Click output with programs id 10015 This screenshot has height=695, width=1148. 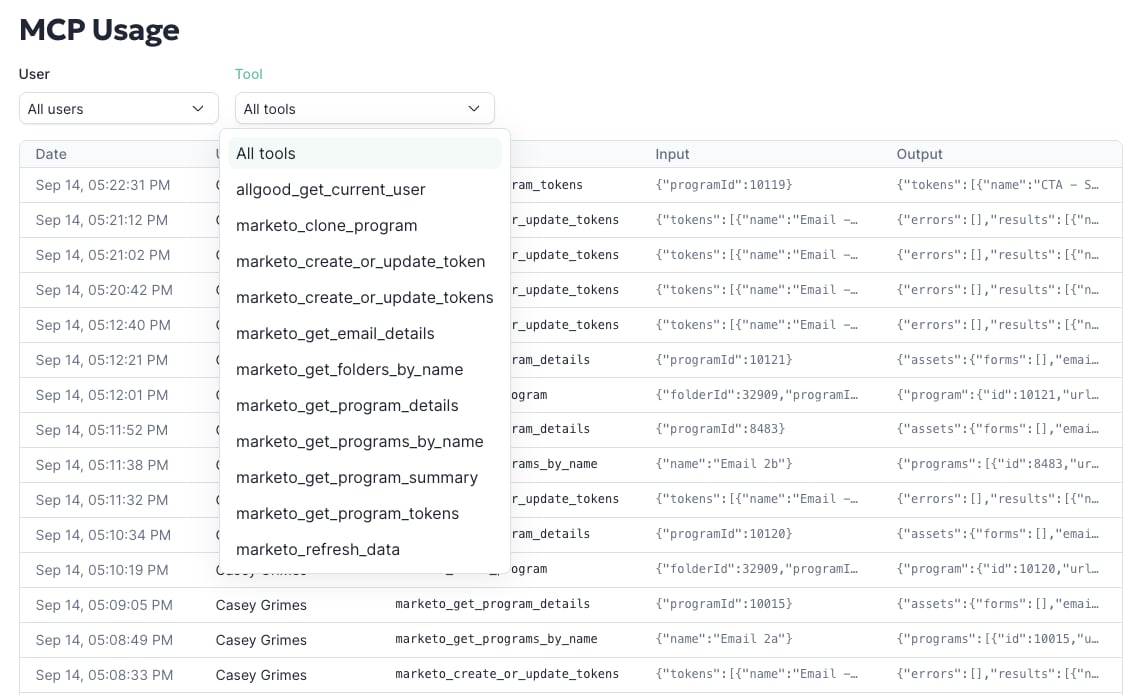[998, 639]
